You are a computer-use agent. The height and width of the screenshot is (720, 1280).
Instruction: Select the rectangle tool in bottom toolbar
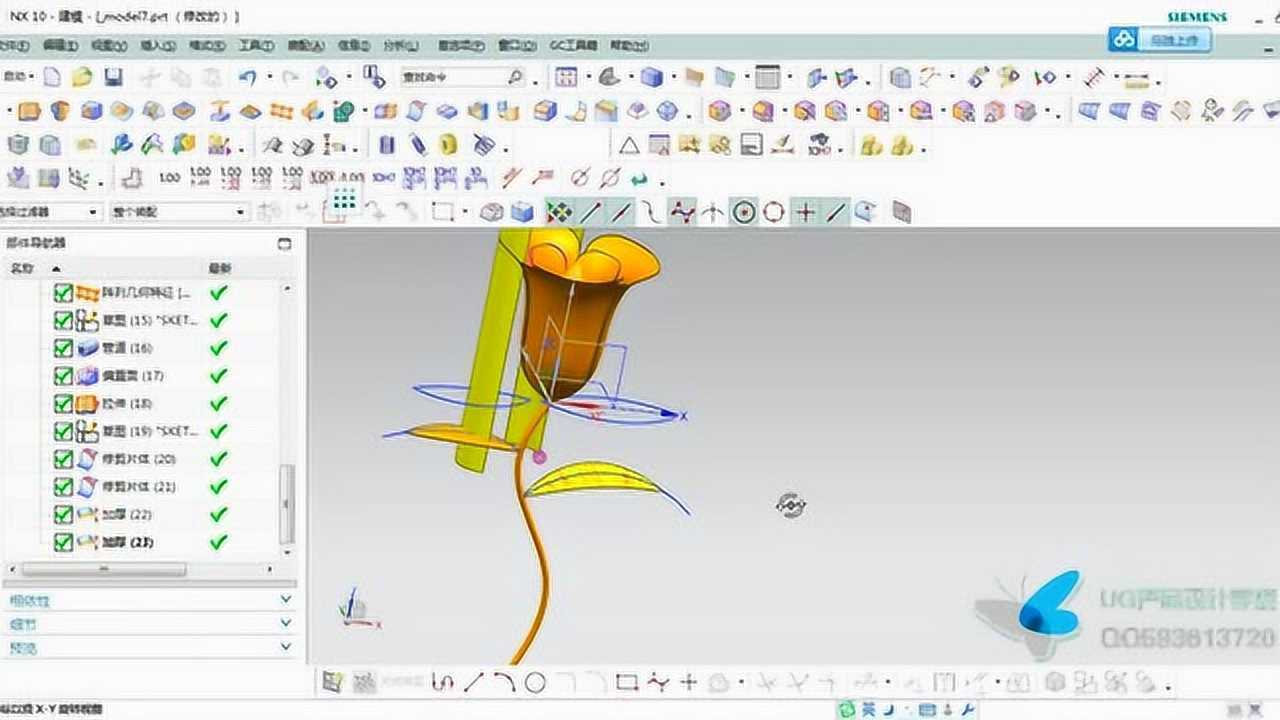click(x=627, y=683)
